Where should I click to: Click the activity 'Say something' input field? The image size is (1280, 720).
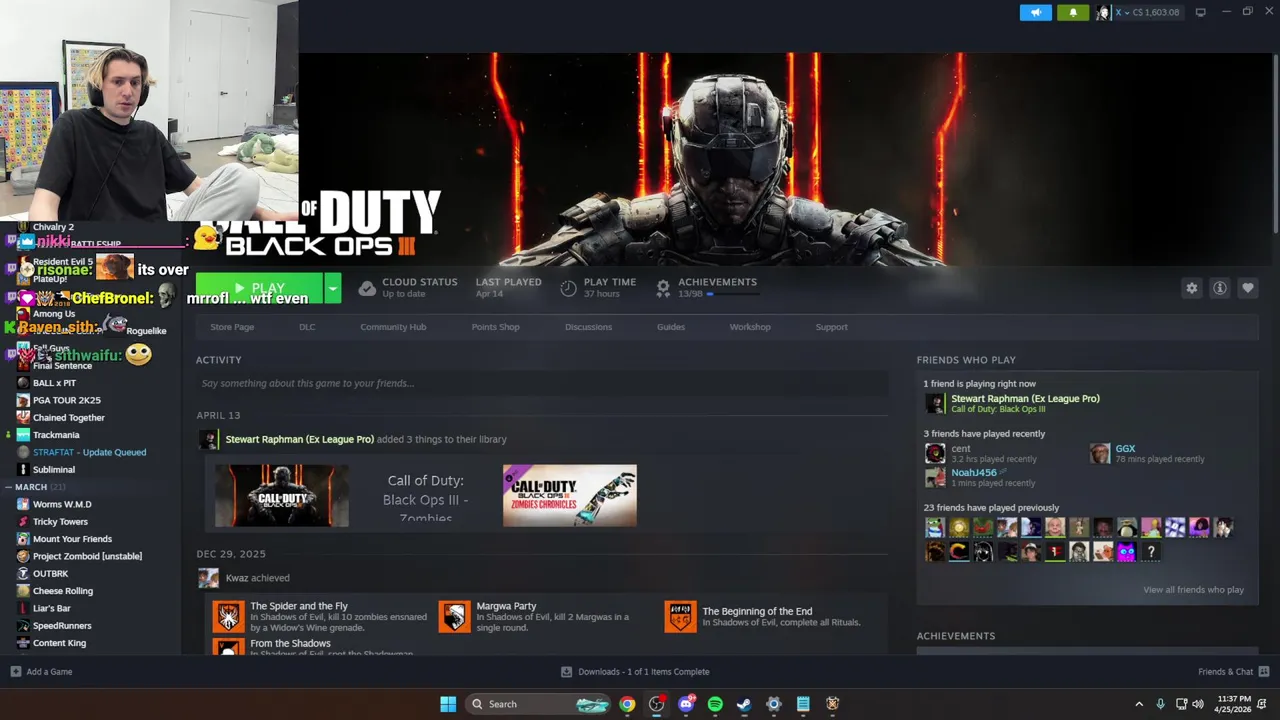(x=542, y=383)
